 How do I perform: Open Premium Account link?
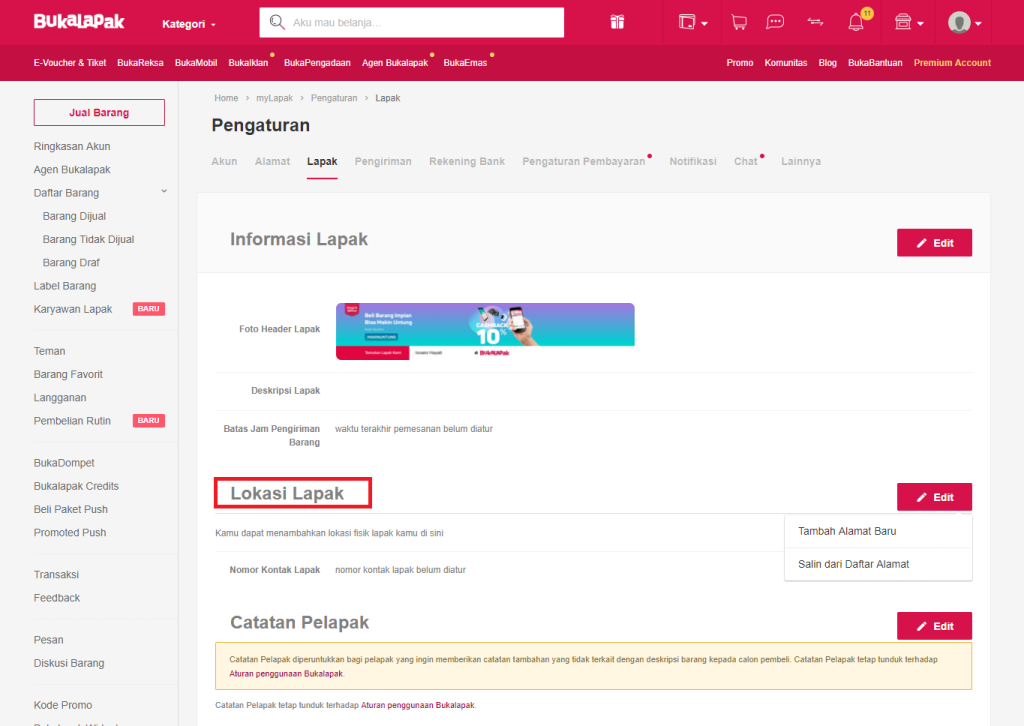952,63
